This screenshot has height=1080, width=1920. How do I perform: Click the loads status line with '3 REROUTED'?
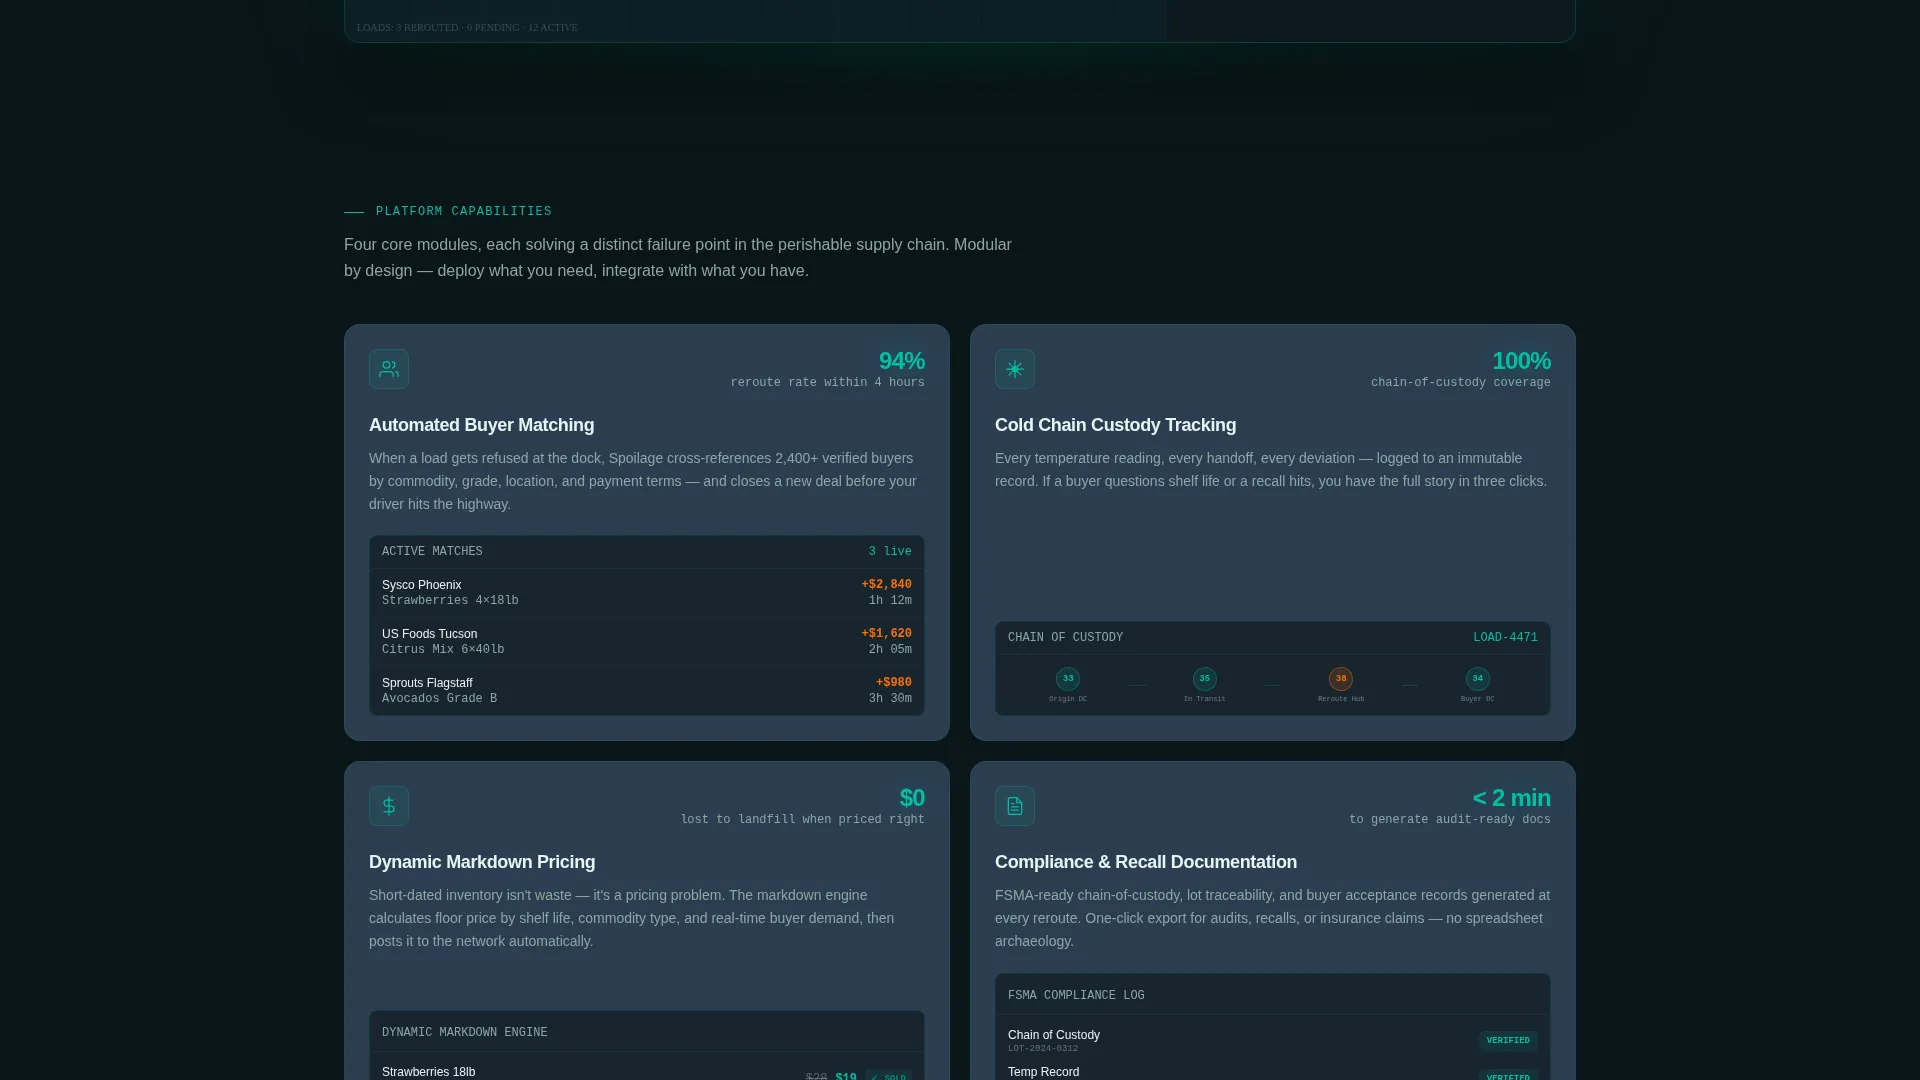[x=467, y=28]
